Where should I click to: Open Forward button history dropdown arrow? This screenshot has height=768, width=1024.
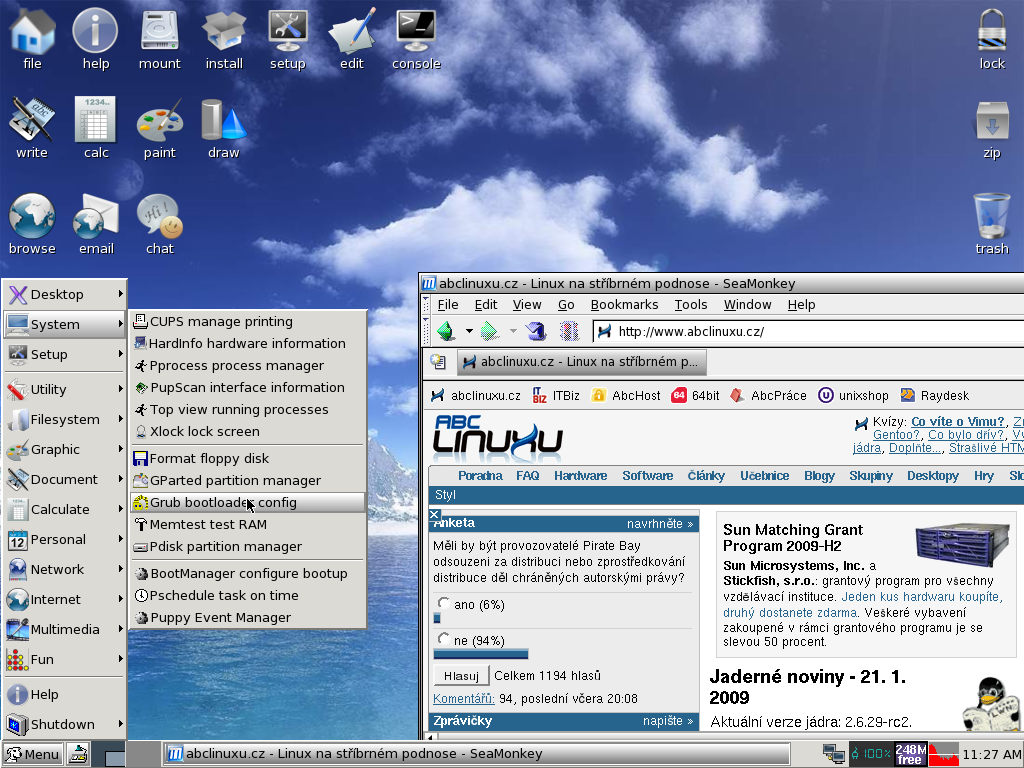(513, 331)
